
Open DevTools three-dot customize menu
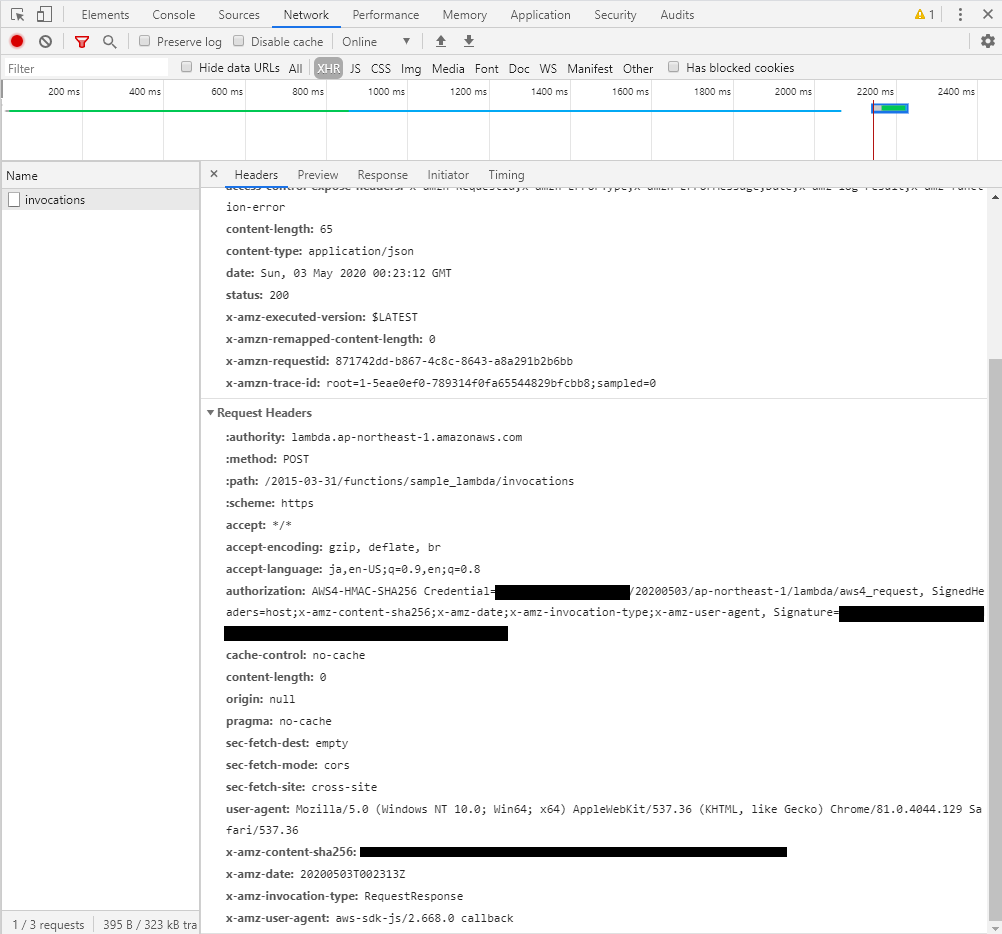pos(960,15)
